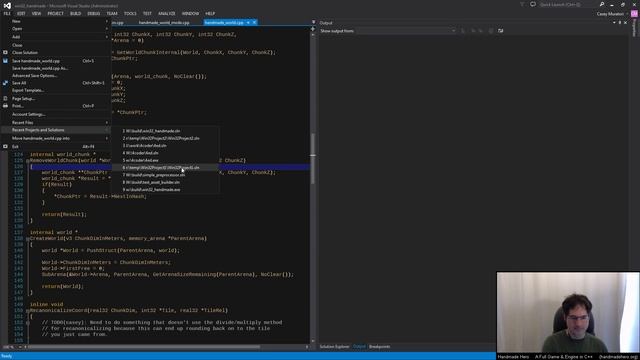The height and width of the screenshot is (360, 640).
Task: Open recent item 2 Win32Project2.sln
Action: click(x=165, y=138)
